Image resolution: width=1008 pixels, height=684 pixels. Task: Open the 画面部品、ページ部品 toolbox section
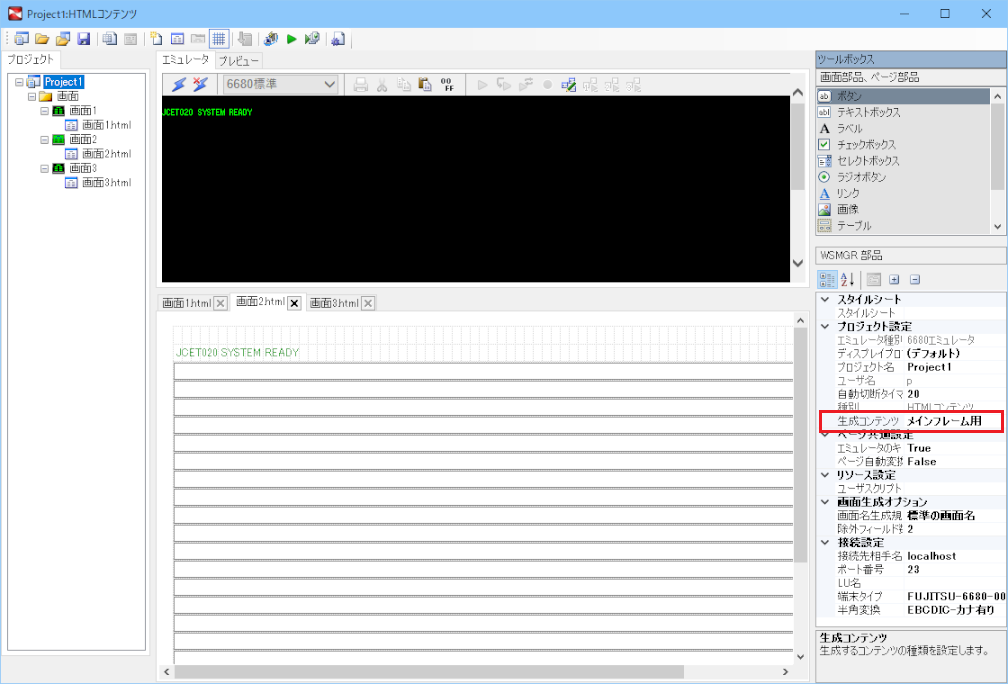910,77
